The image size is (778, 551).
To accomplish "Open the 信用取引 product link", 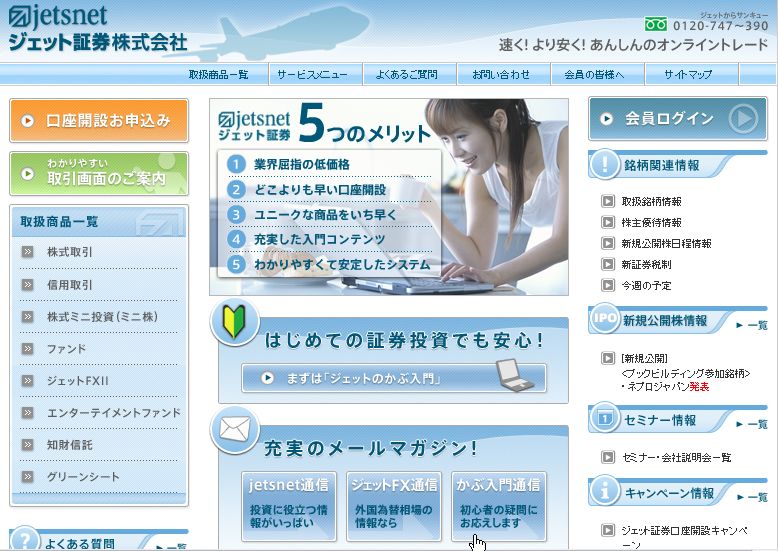I will pos(69,285).
